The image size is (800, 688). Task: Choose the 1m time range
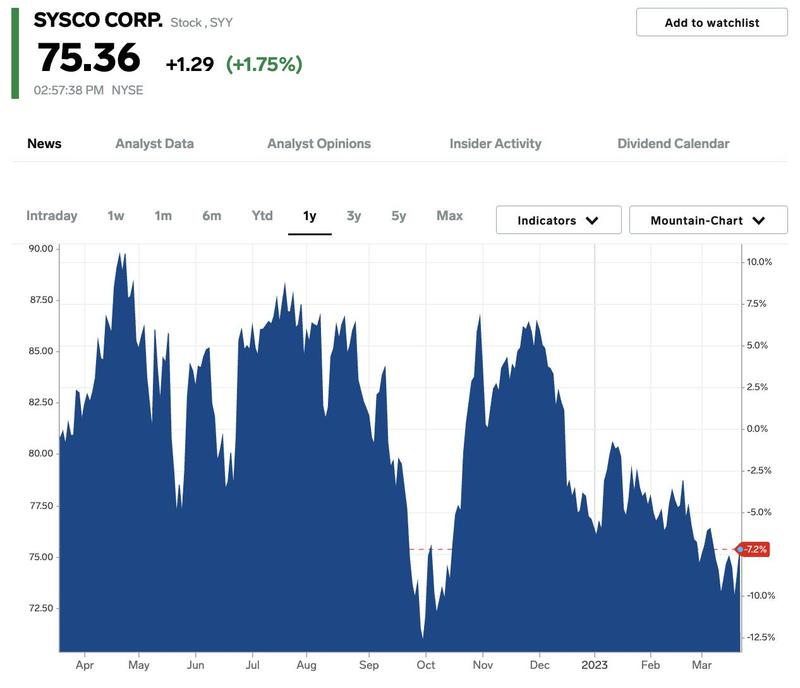[163, 216]
